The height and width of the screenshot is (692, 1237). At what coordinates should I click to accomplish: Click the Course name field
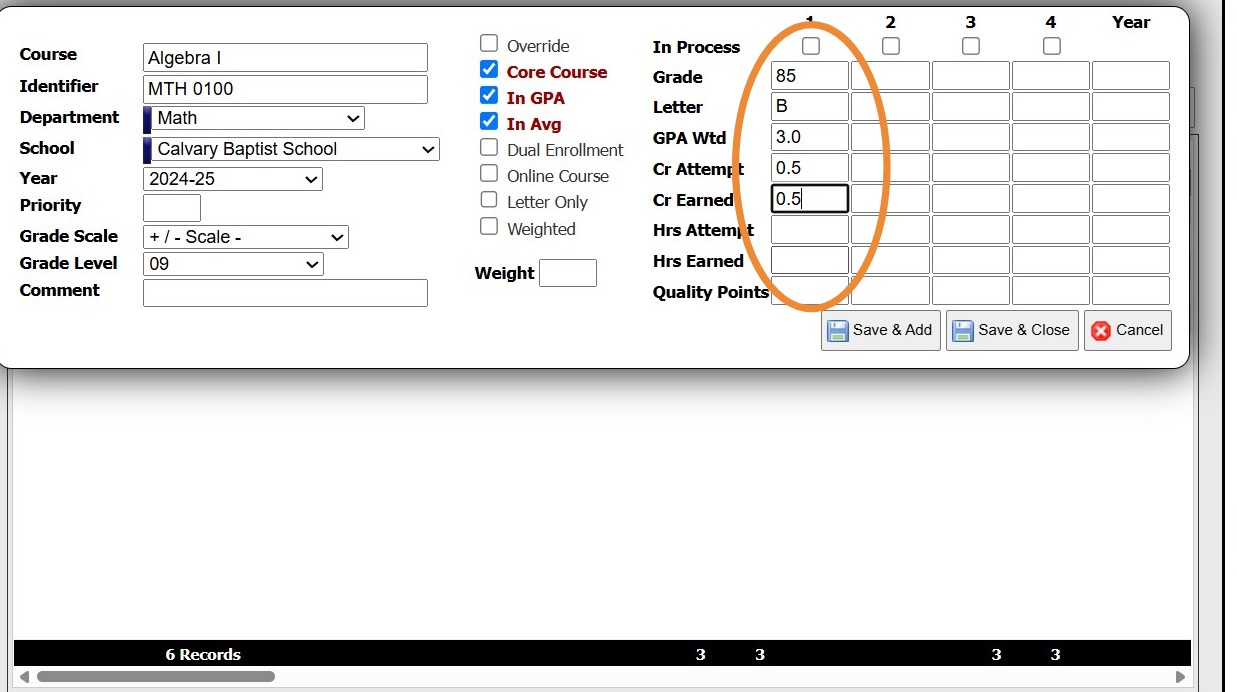[285, 57]
